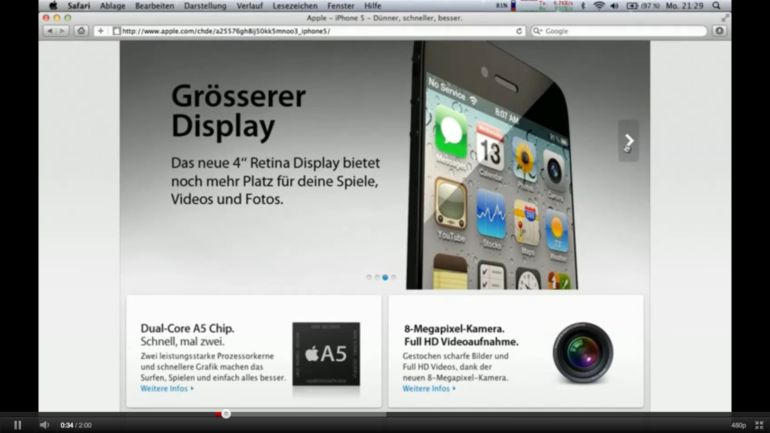Open the Darstellung menu
Viewport: 770px width, 433px height.
tap(205, 6)
